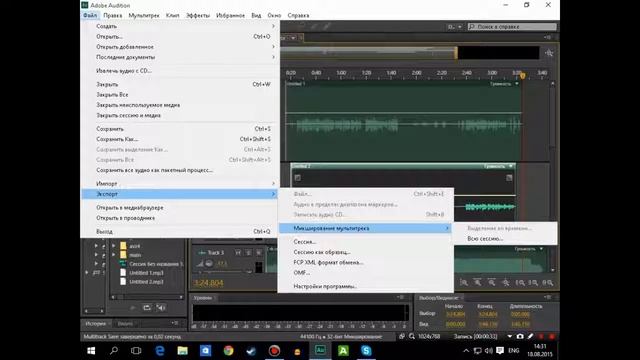Screen dimensions: 640x360
Task: Click the volume icon in the system tray
Action: pos(488,351)
